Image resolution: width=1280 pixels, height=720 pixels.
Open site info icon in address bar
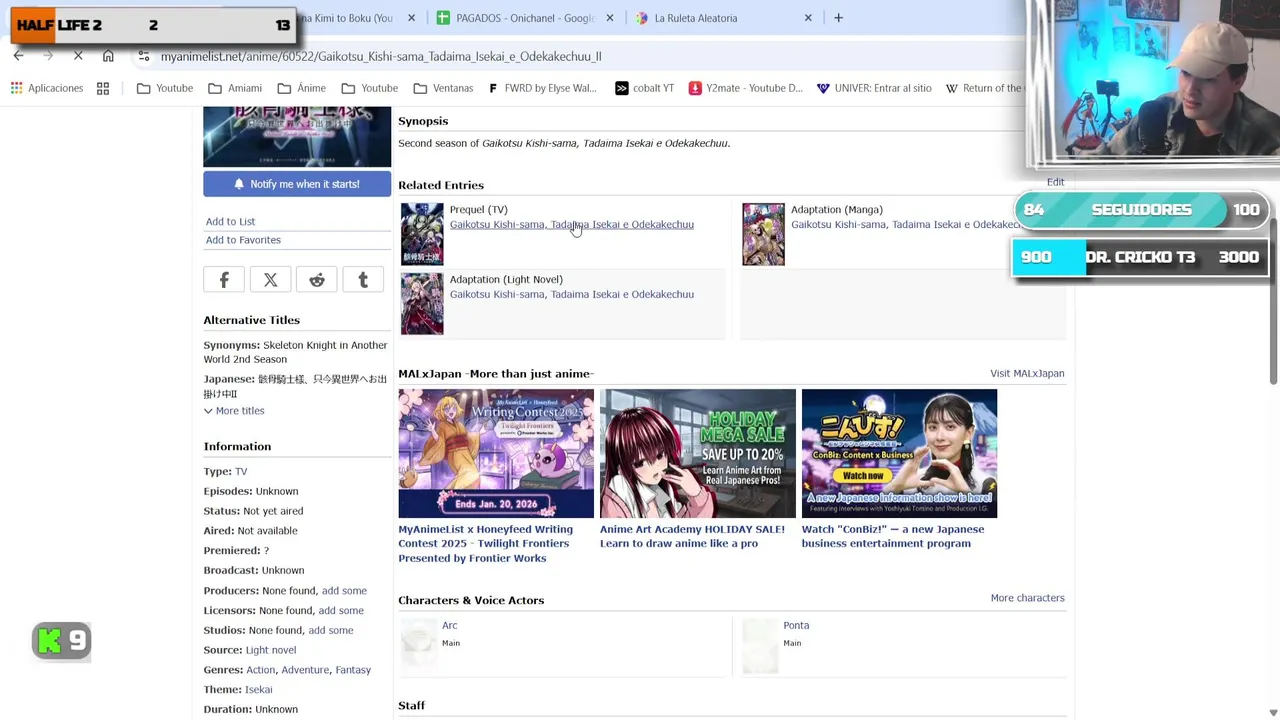144,56
